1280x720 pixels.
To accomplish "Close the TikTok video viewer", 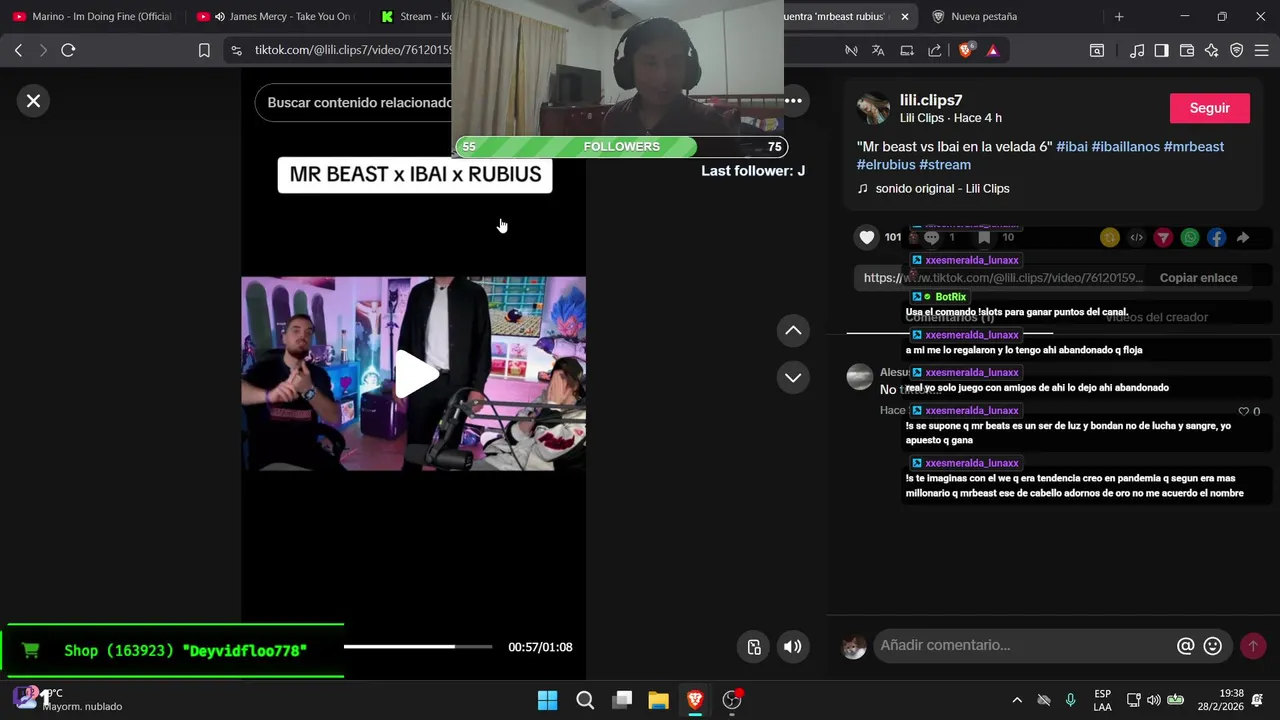I will pyautogui.click(x=33, y=101).
